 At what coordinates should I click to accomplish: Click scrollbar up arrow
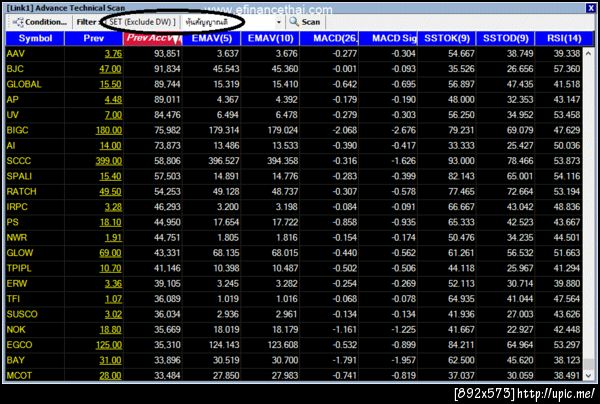coord(589,53)
